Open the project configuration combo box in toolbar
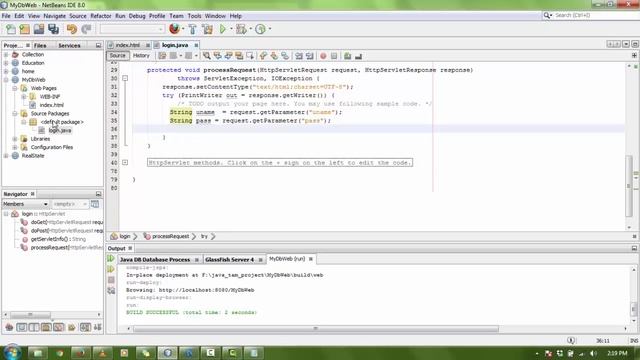 tap(132, 29)
